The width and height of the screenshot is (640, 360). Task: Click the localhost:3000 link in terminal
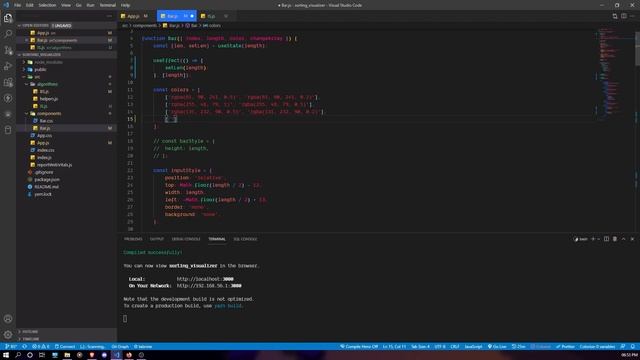tap(205, 279)
